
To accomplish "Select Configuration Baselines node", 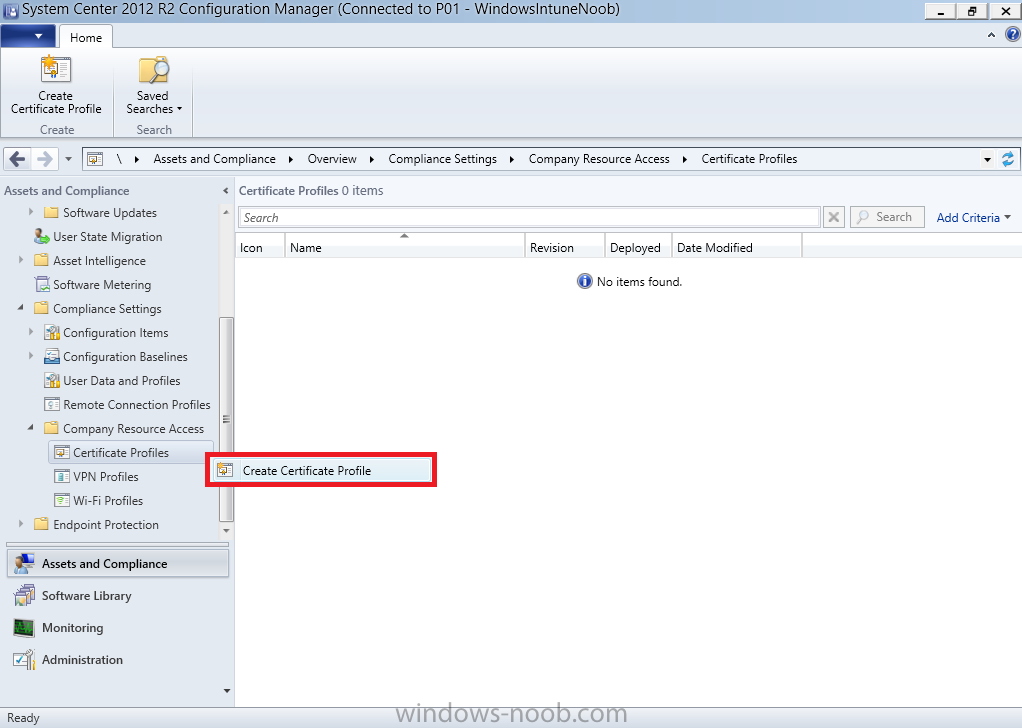I will click(x=116, y=357).
